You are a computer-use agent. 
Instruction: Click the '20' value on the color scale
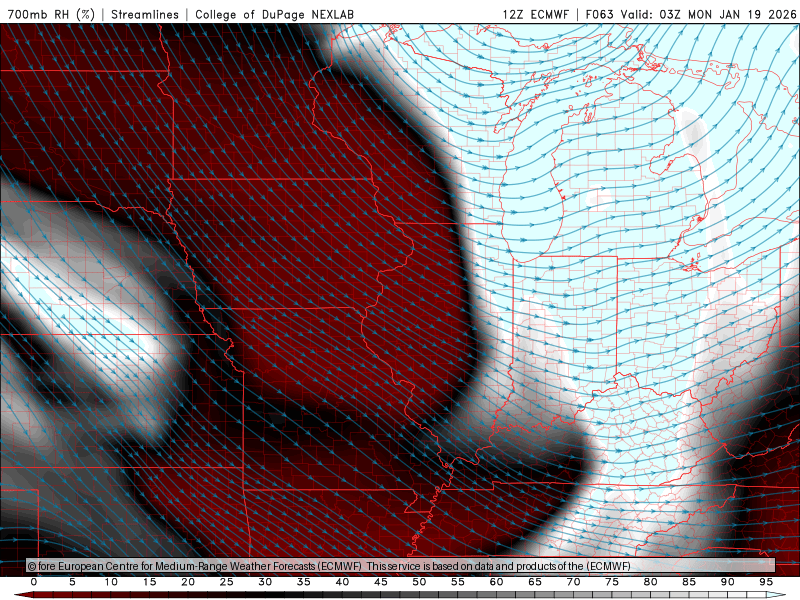point(188,582)
